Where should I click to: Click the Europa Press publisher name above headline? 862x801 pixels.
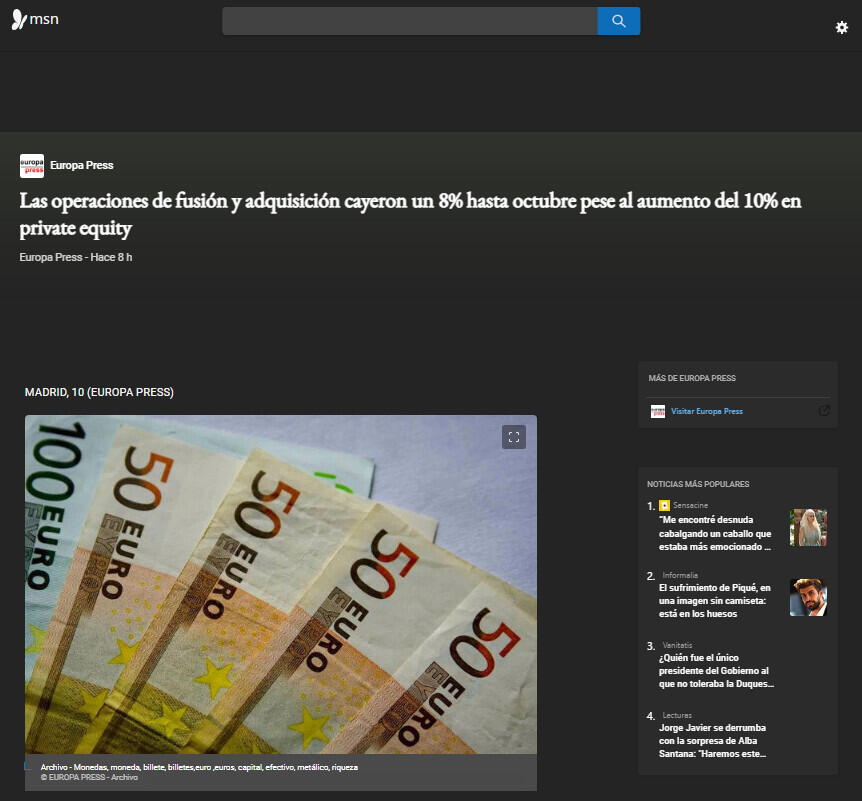point(81,166)
